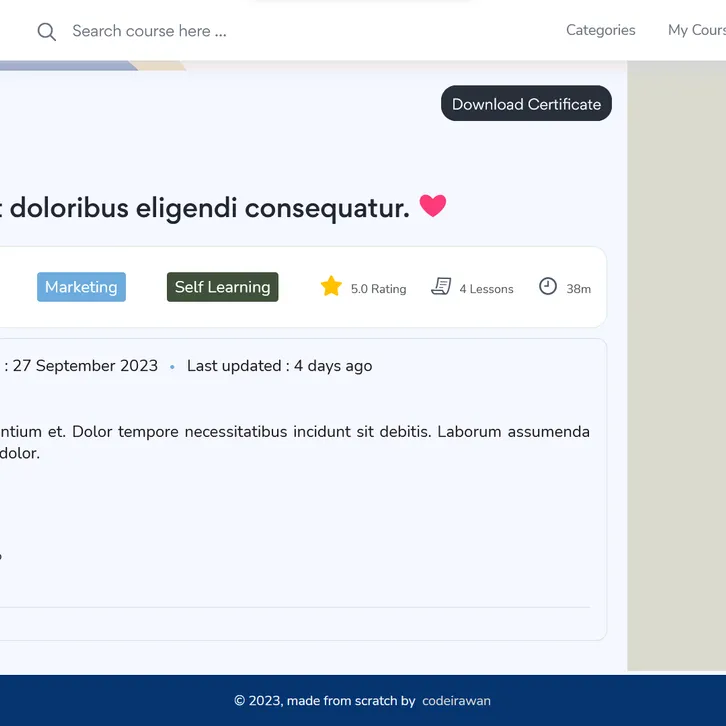Click the yellow star rating icon
The height and width of the screenshot is (726, 726).
pyautogui.click(x=331, y=287)
